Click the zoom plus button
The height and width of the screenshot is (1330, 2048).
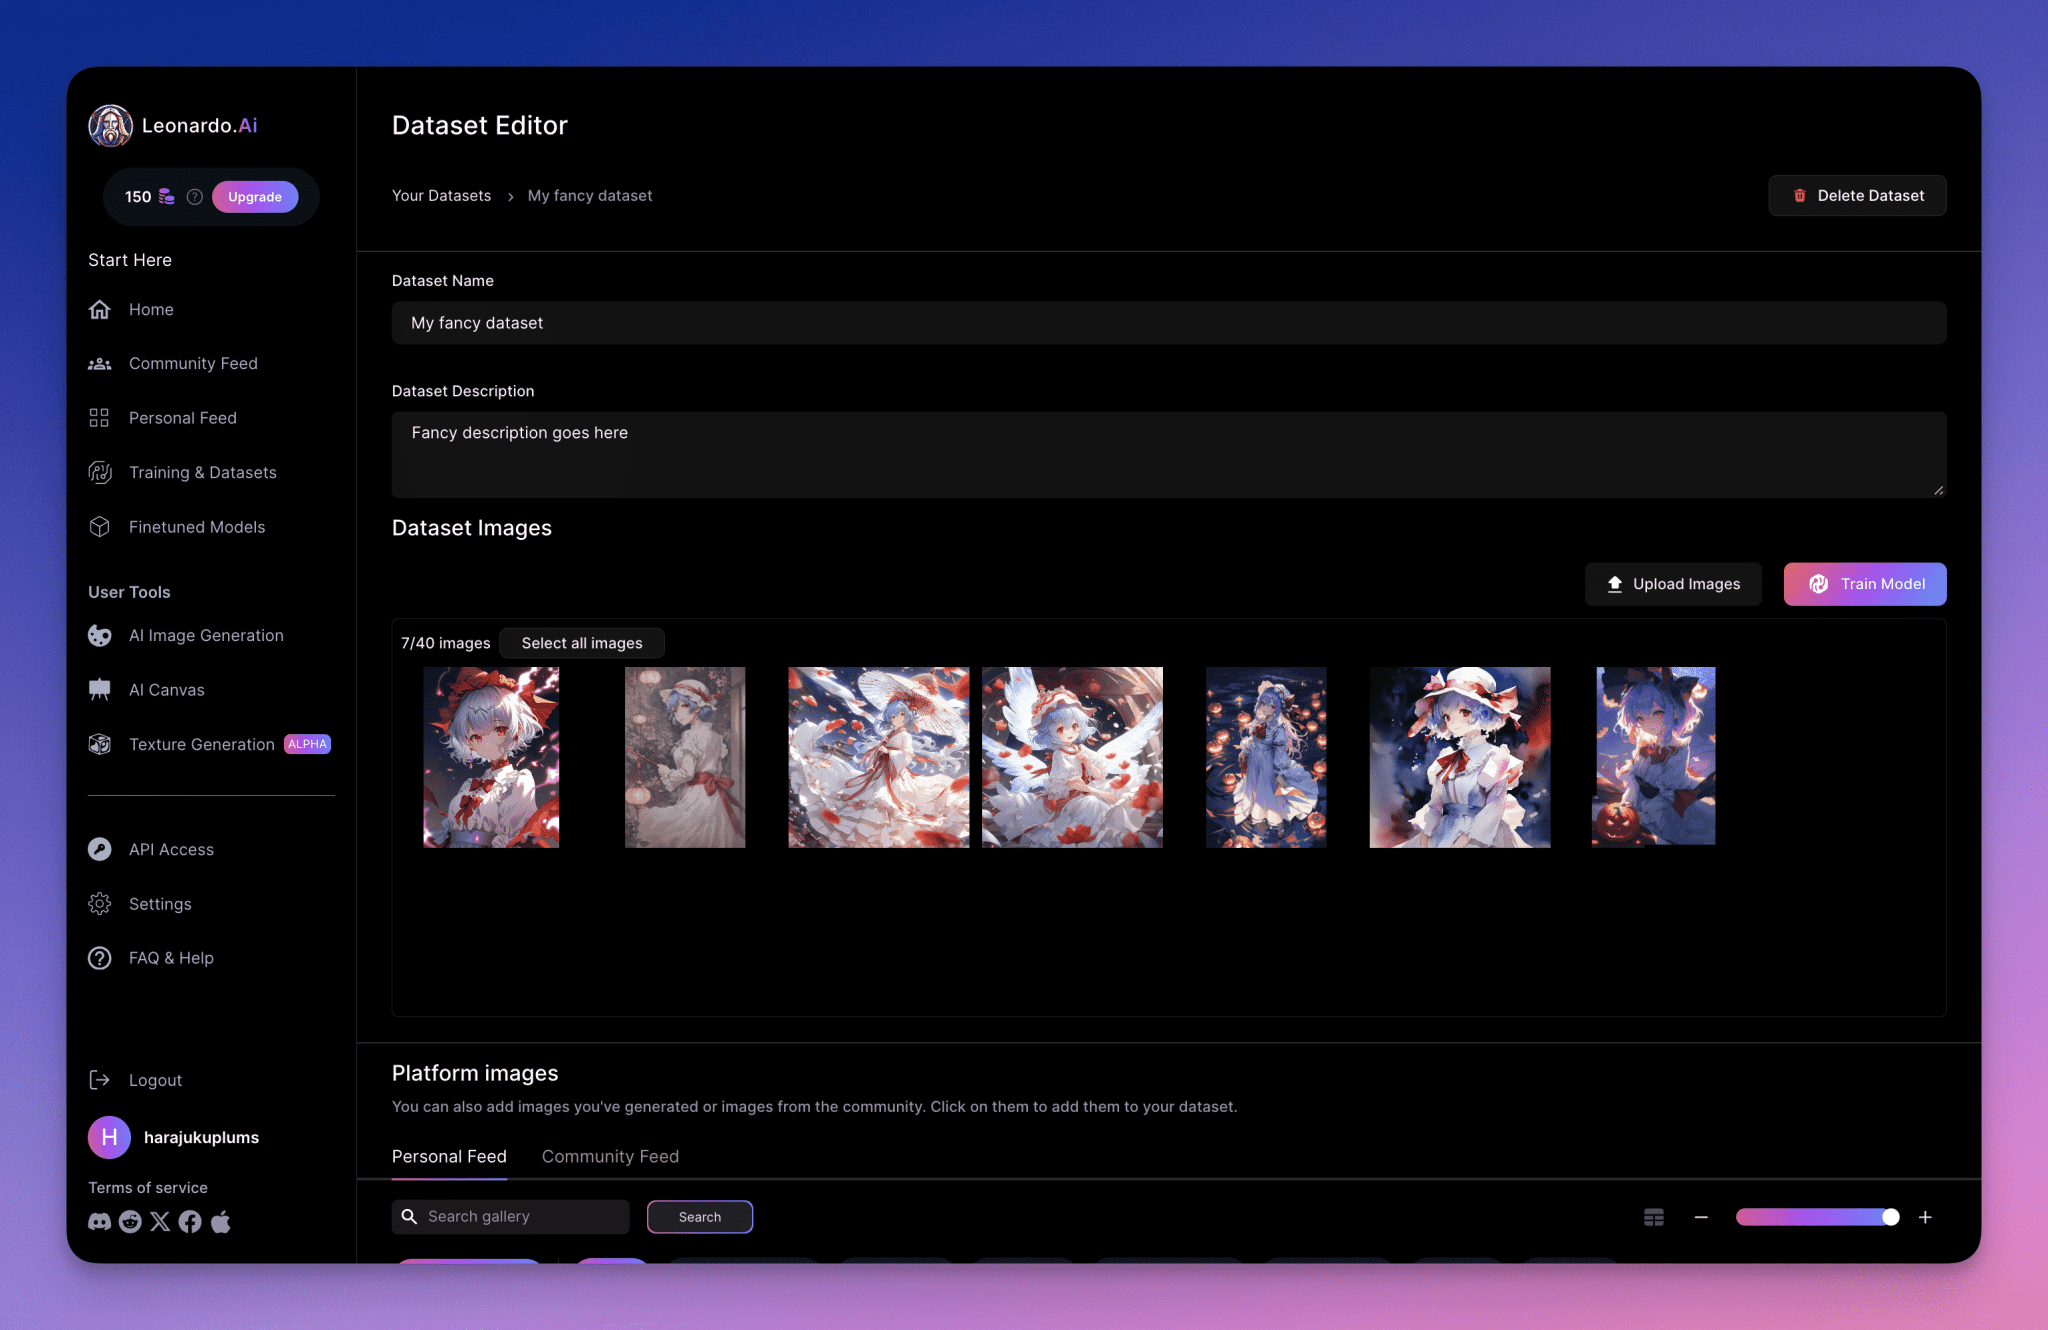tap(1926, 1217)
